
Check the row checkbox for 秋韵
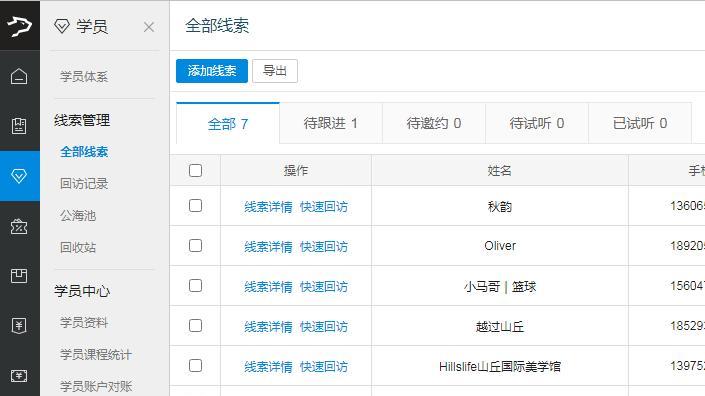click(196, 206)
